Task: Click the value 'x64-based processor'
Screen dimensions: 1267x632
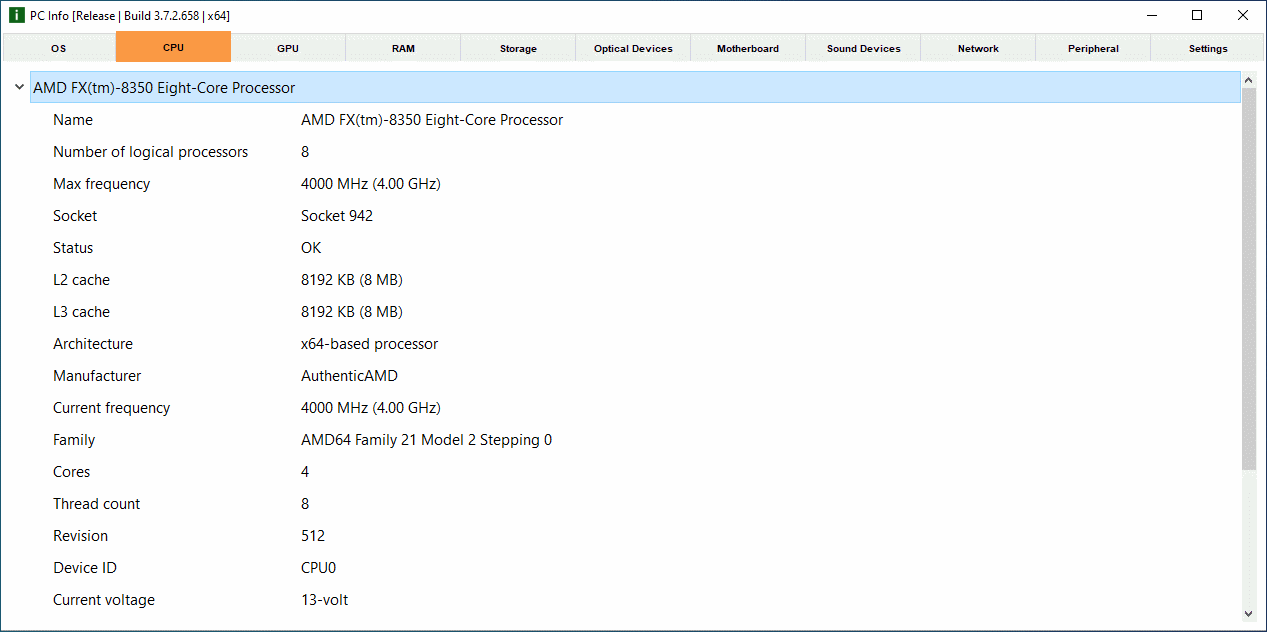Action: pos(370,344)
